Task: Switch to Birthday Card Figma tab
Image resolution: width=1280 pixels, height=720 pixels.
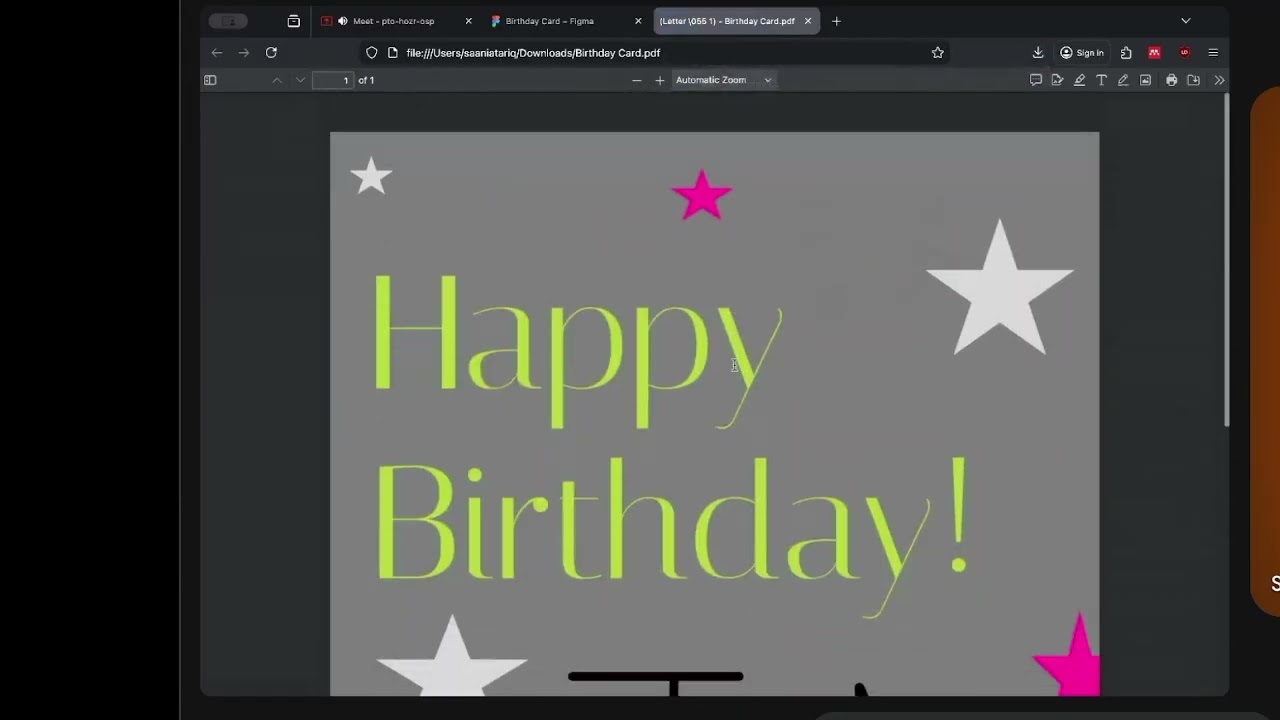Action: point(565,21)
